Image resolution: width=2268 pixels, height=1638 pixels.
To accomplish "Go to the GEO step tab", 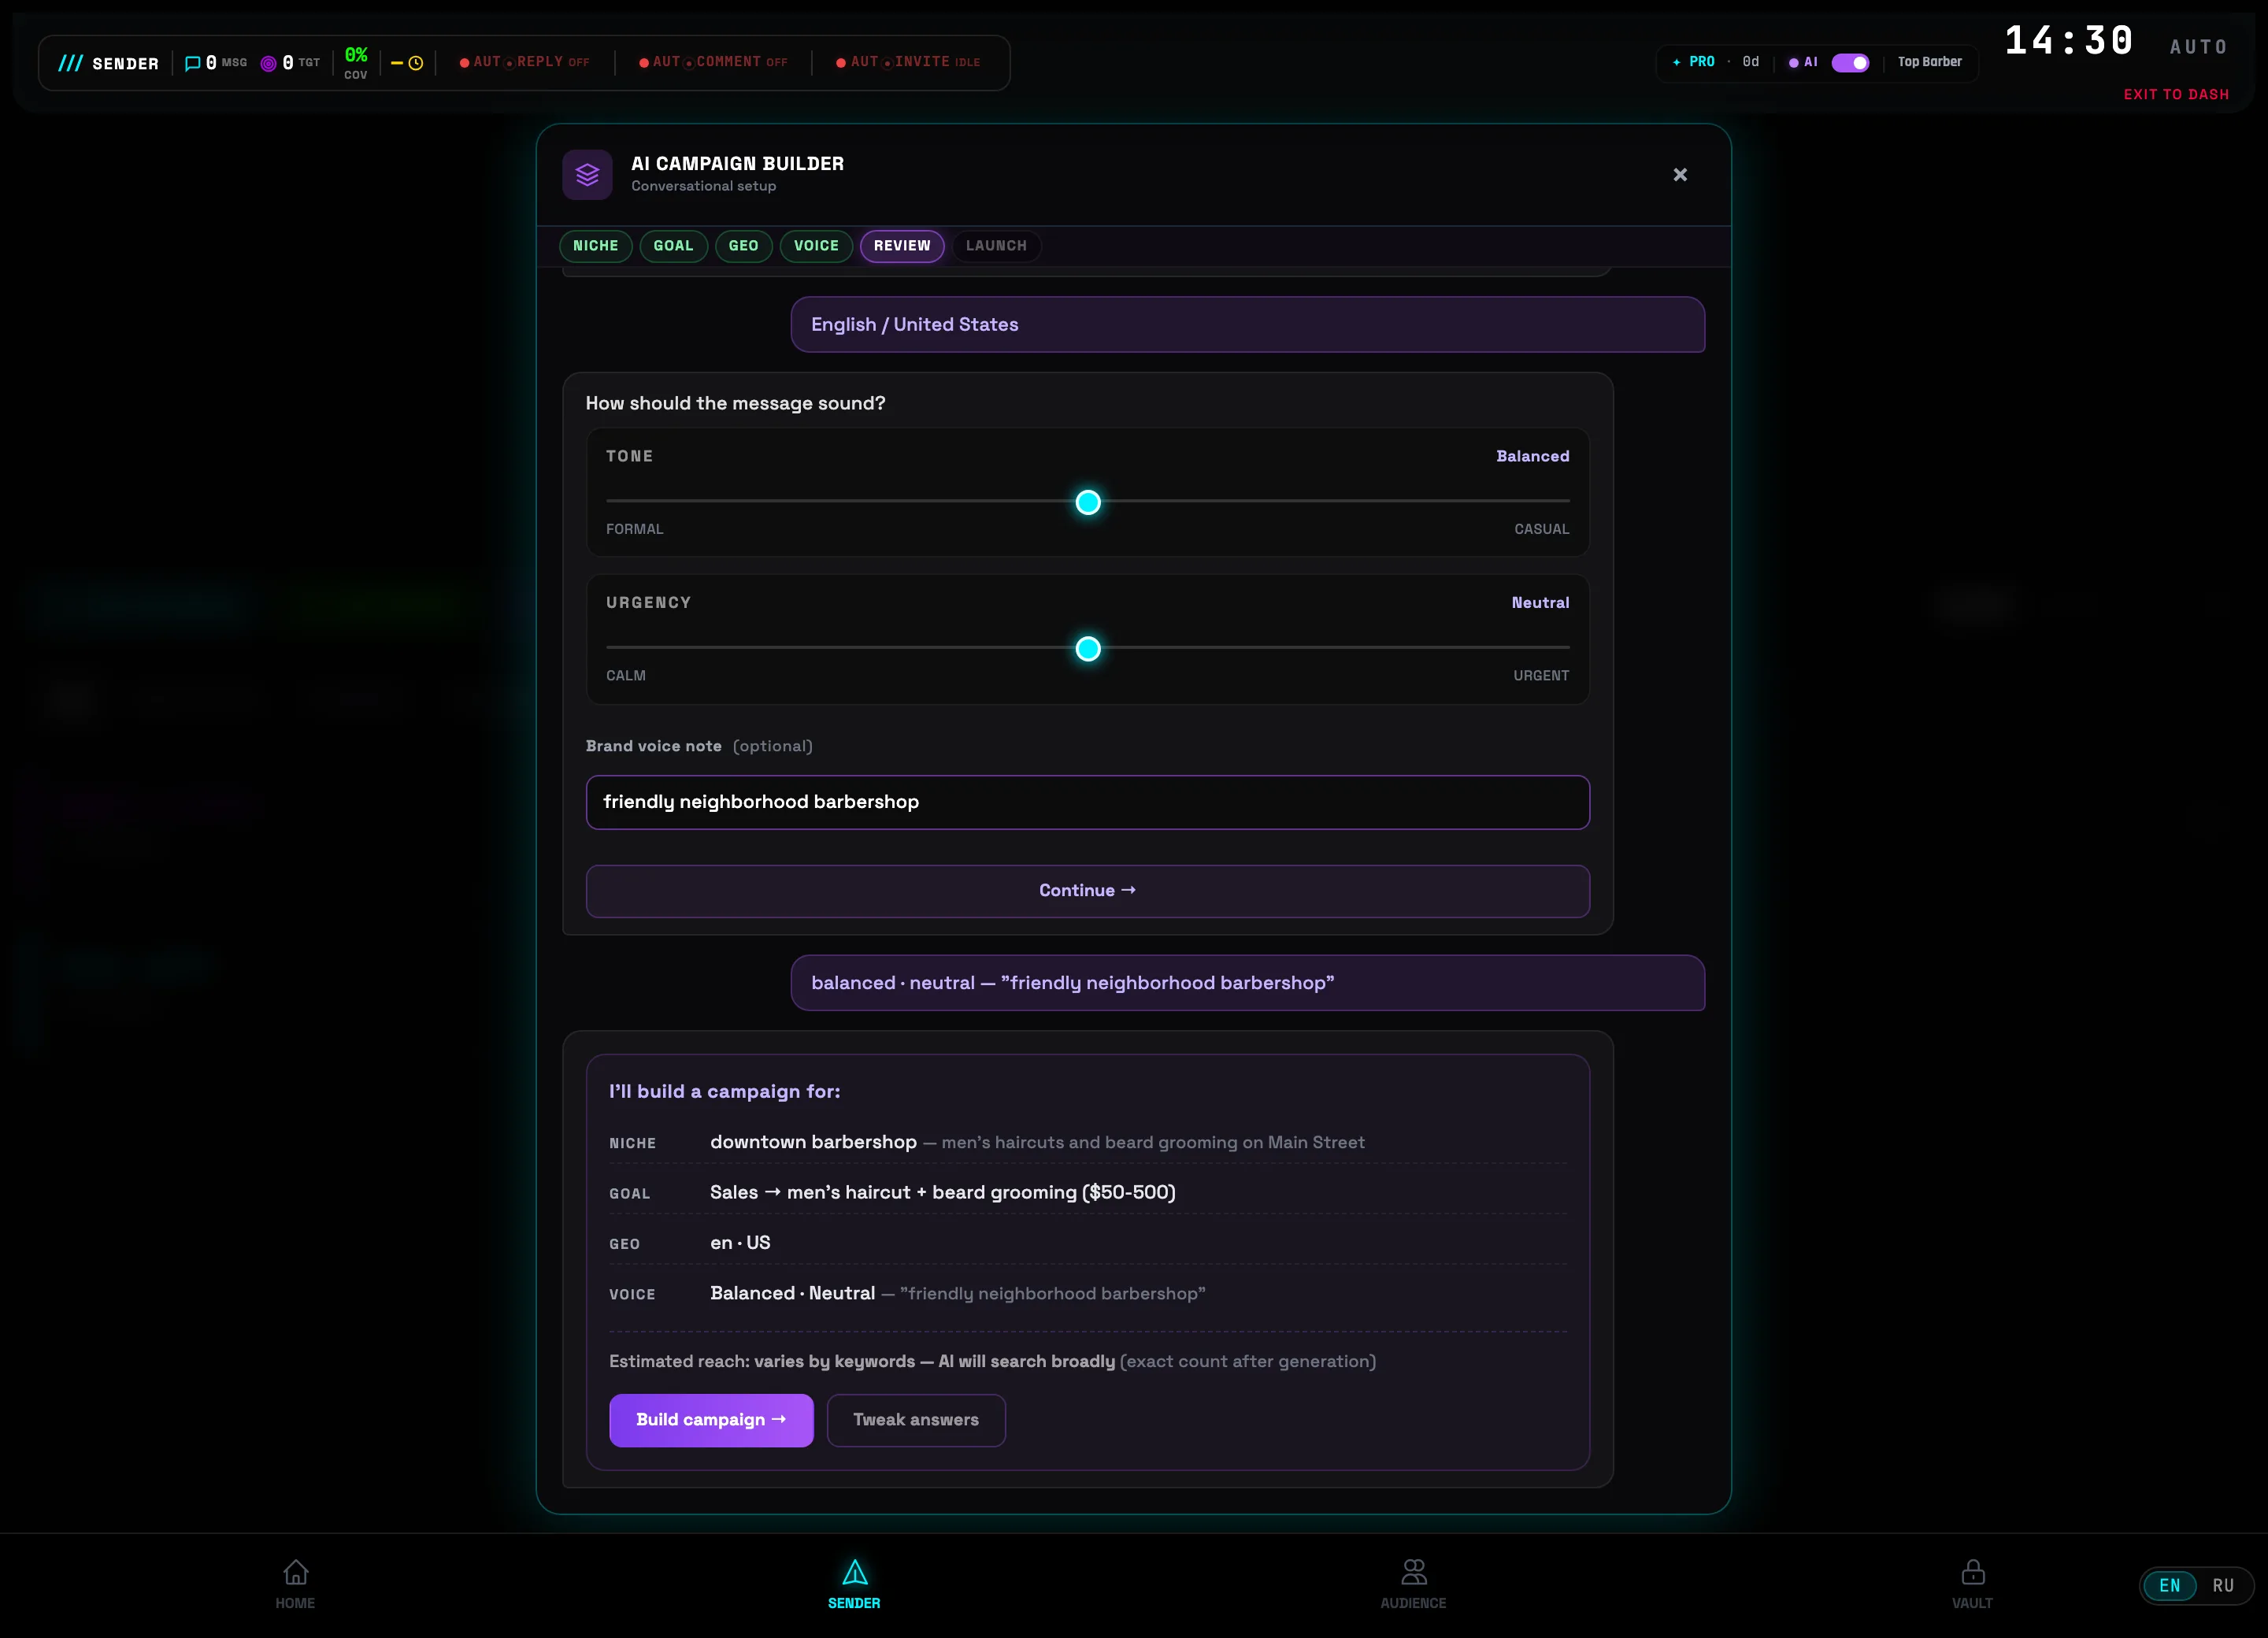I will pyautogui.click(x=743, y=246).
